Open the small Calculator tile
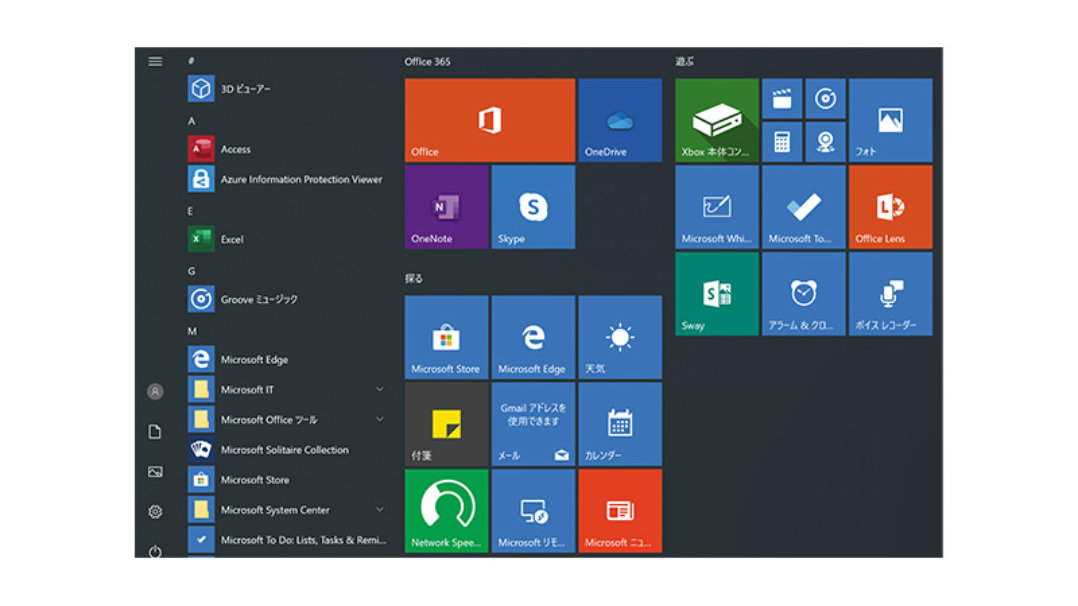The image size is (1078, 606). (782, 142)
